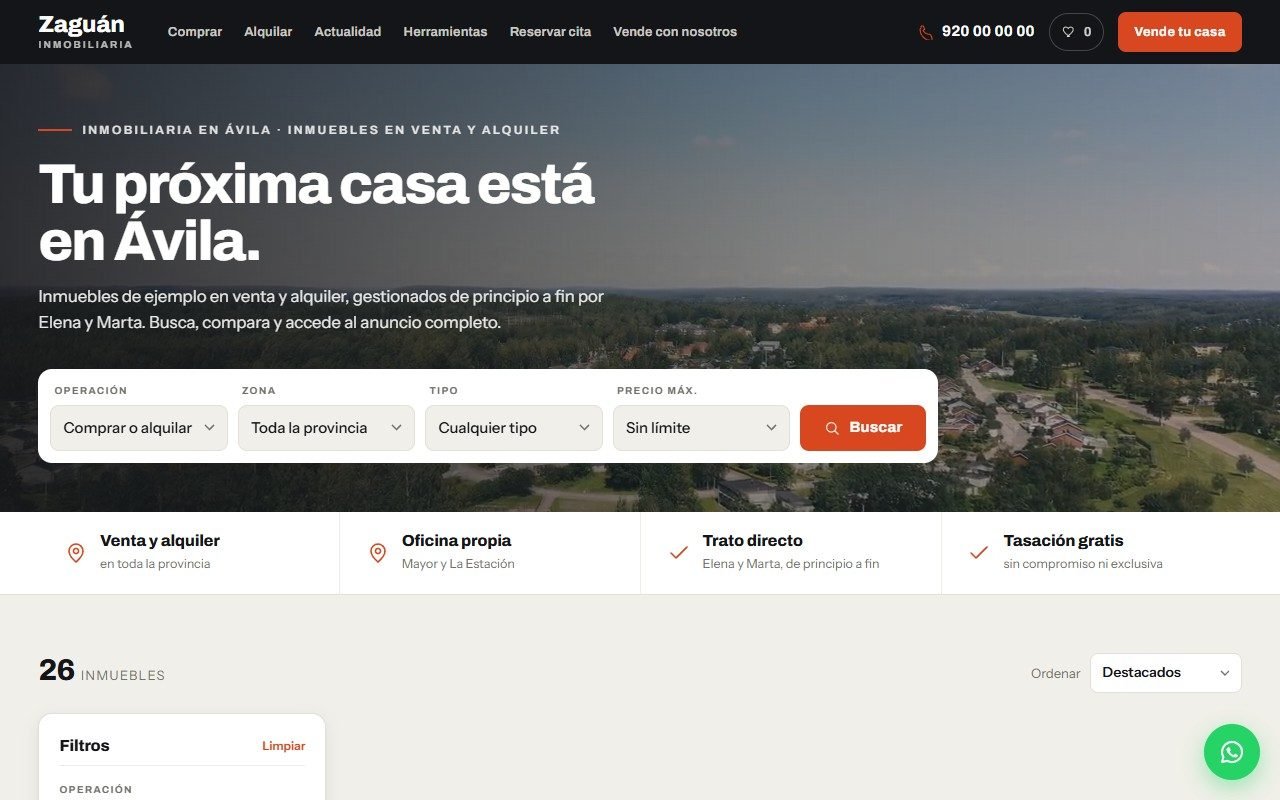Click the phone icon beside 920 00 00 00

(925, 32)
